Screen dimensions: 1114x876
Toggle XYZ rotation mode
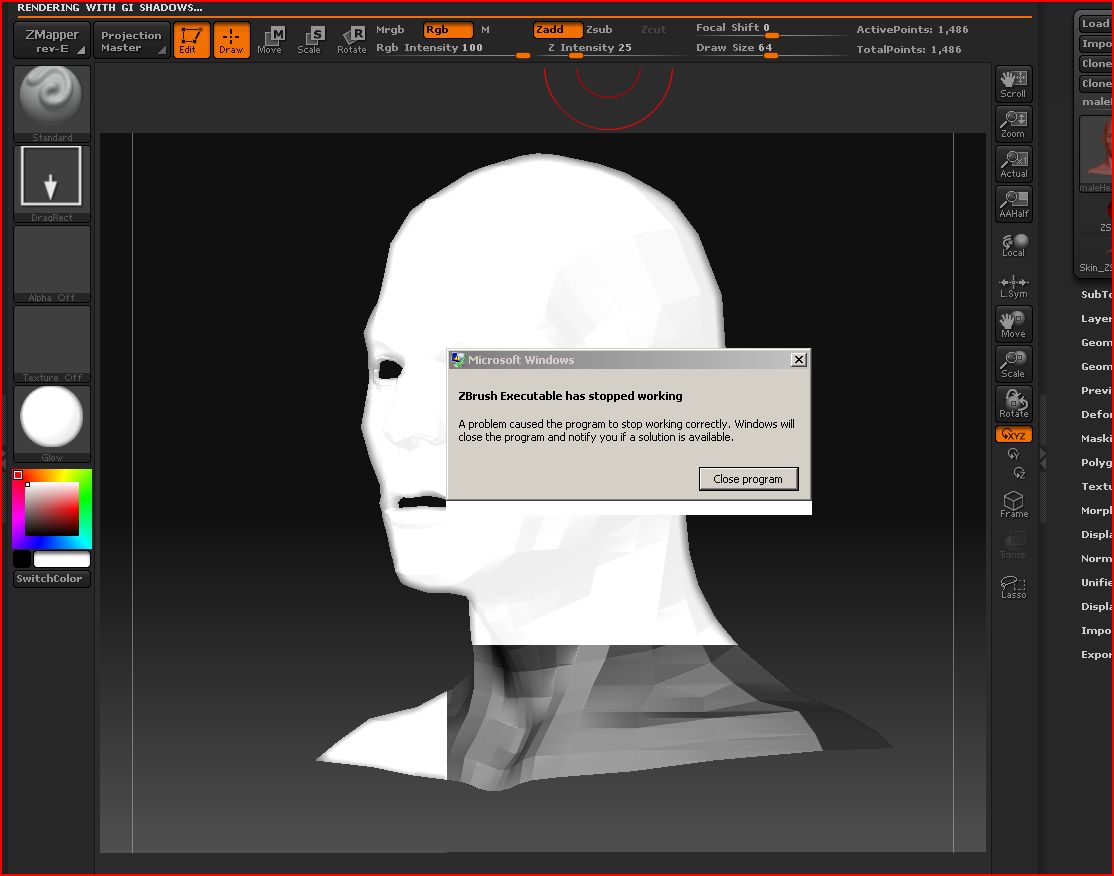click(1014, 435)
